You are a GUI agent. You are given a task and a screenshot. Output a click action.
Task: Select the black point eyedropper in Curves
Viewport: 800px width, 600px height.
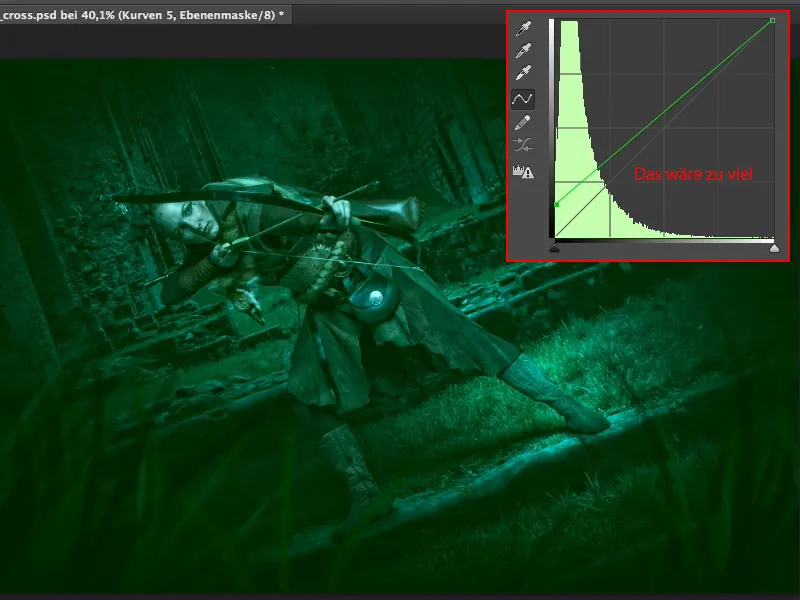point(523,29)
